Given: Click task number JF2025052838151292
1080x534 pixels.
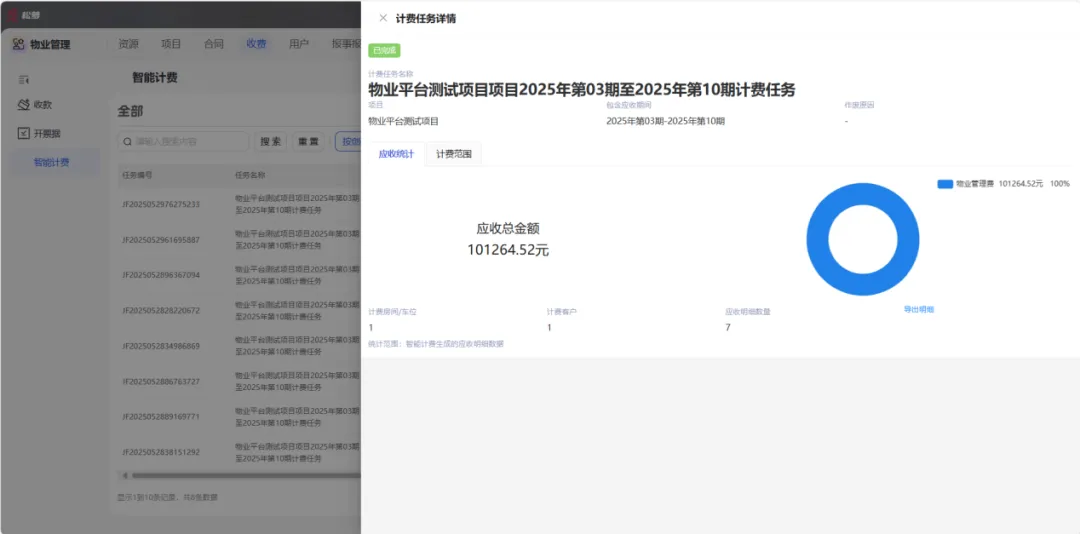Looking at the screenshot, I should click(160, 452).
